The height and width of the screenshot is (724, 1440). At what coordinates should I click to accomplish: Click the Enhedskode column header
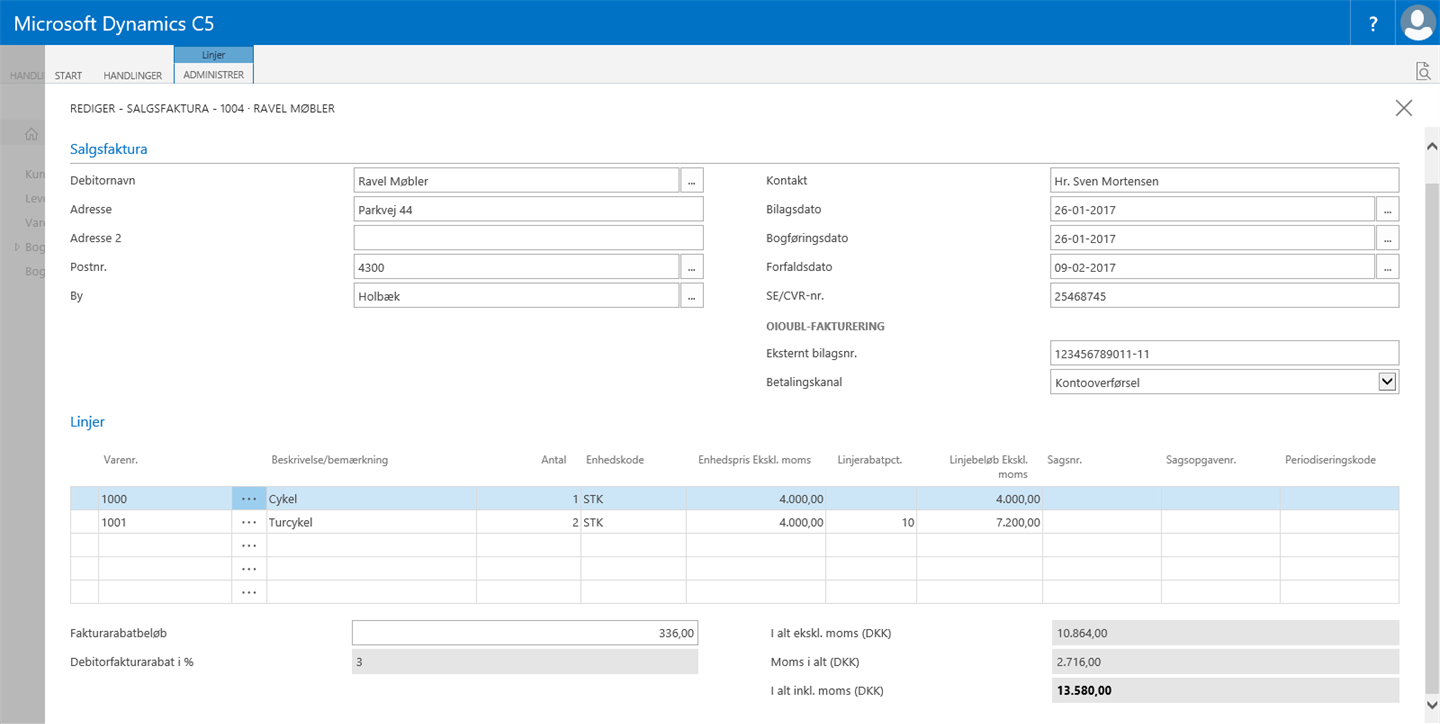(615, 460)
